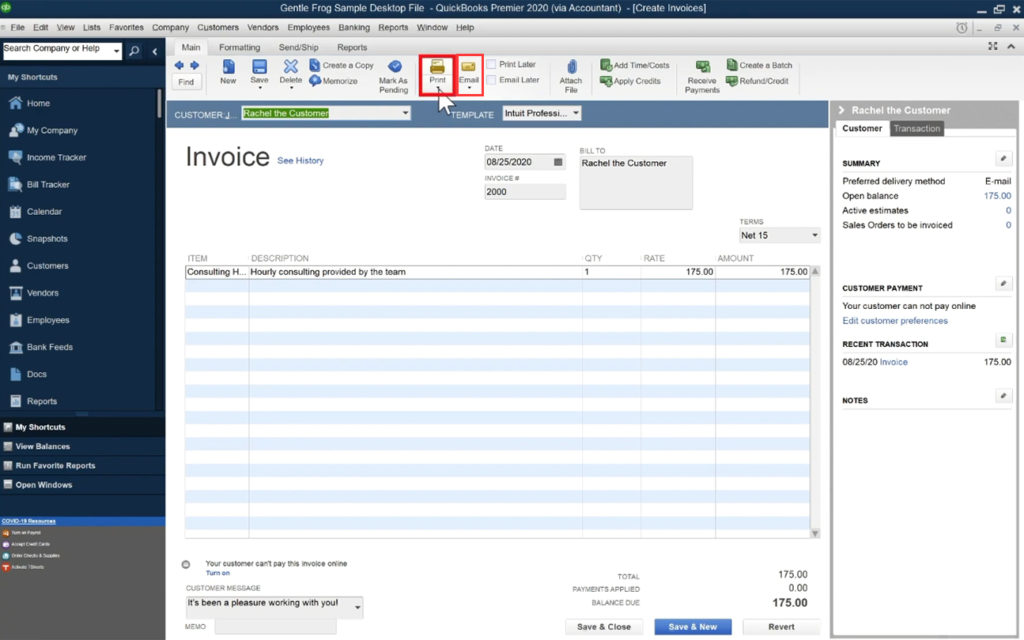The height and width of the screenshot is (640, 1024).
Task: Click Create a Copy icon
Action: point(315,65)
